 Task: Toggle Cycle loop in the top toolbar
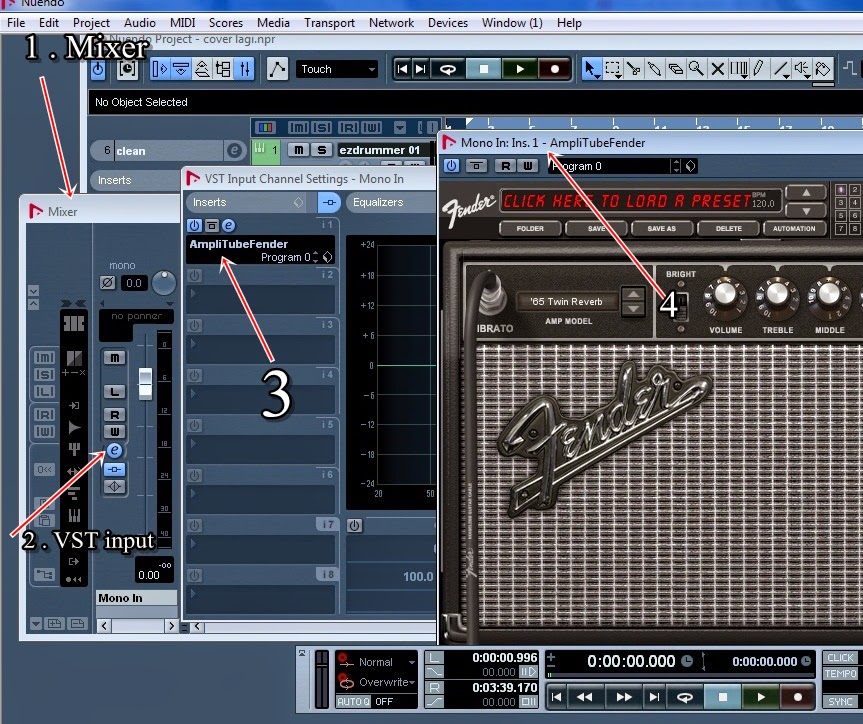(x=447, y=69)
